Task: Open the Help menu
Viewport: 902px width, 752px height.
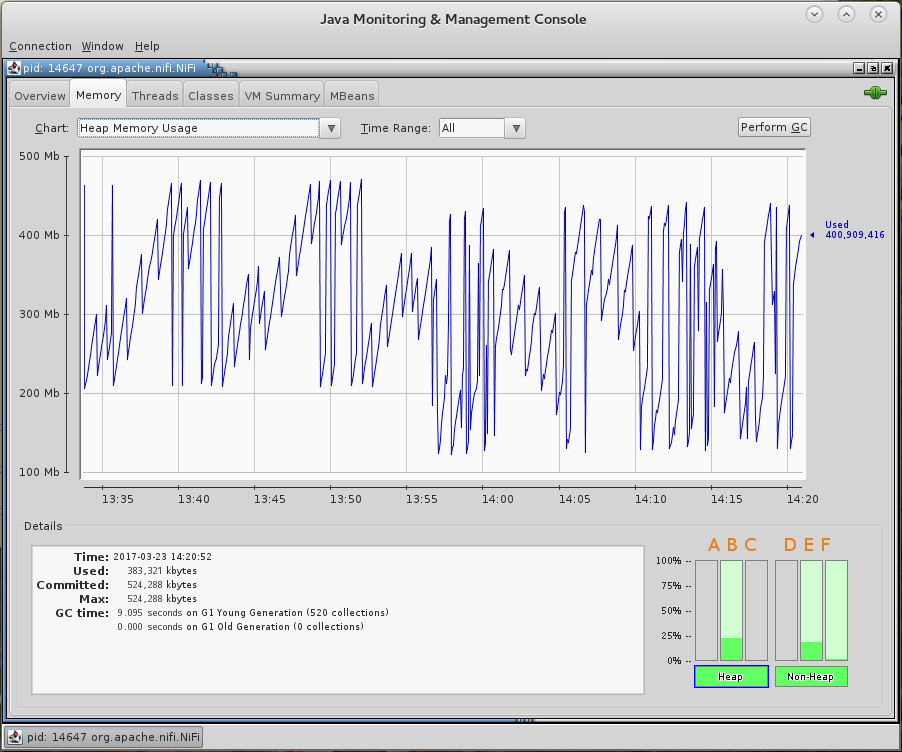Action: [147, 46]
